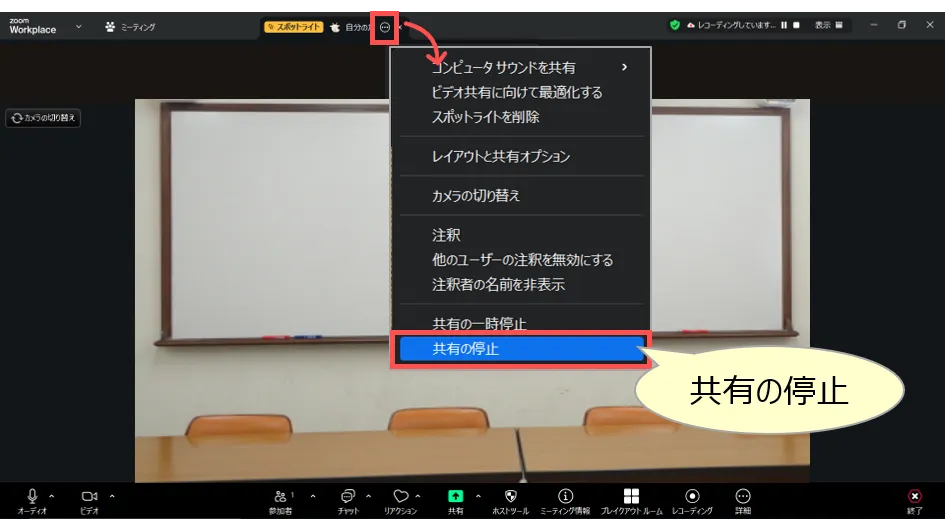
Task: Expand the コンピュータ サウンドを共有 submenu
Action: click(x=624, y=68)
